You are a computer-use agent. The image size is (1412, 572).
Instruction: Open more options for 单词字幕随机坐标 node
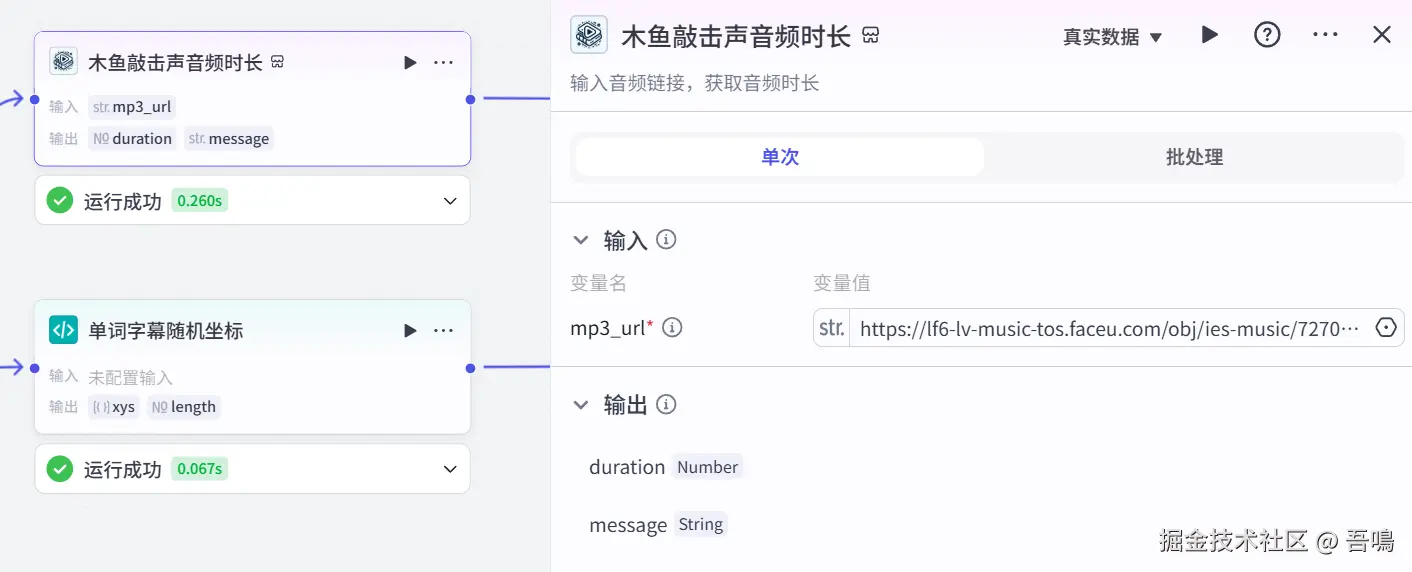coord(443,331)
